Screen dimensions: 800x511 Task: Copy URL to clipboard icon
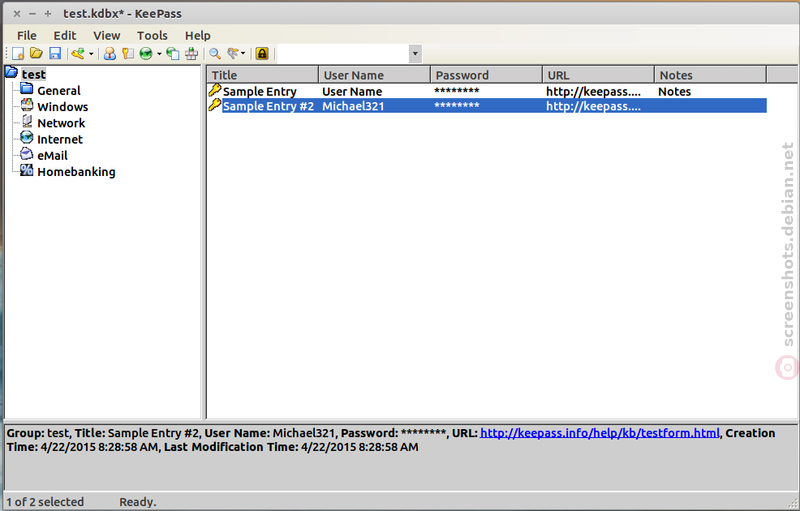coord(173,54)
